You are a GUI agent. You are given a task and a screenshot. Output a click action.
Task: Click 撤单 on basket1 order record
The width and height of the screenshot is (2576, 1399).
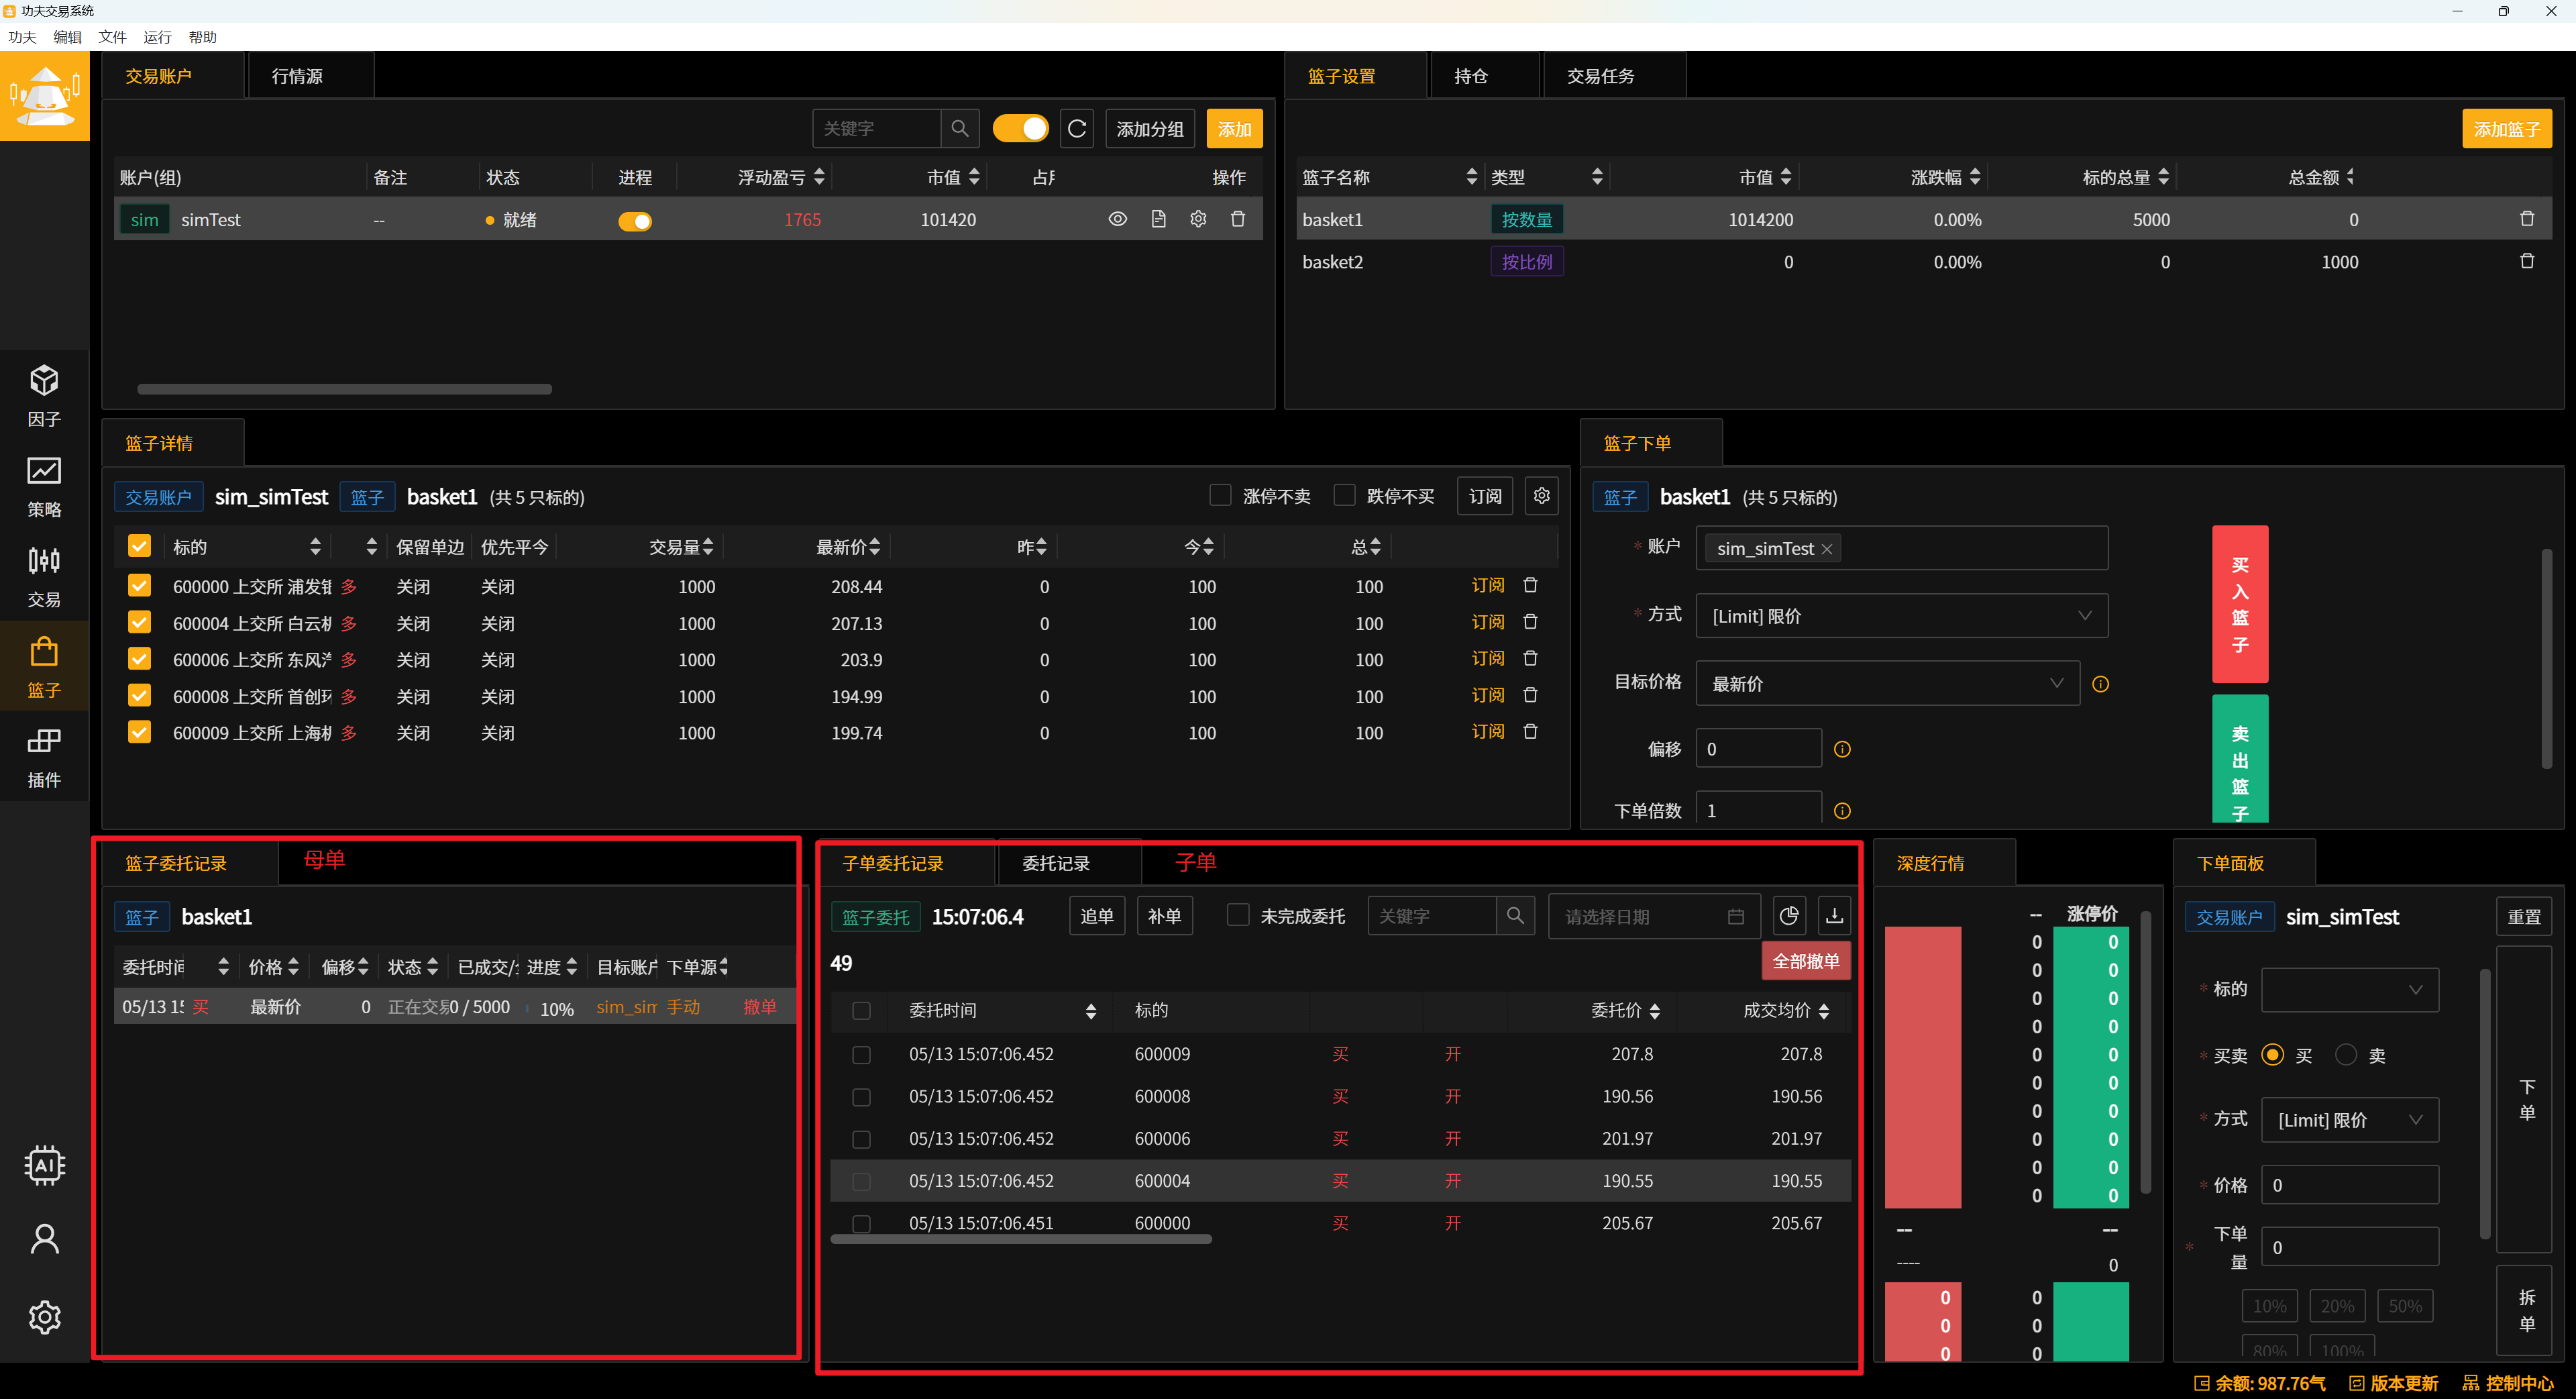759,1007
